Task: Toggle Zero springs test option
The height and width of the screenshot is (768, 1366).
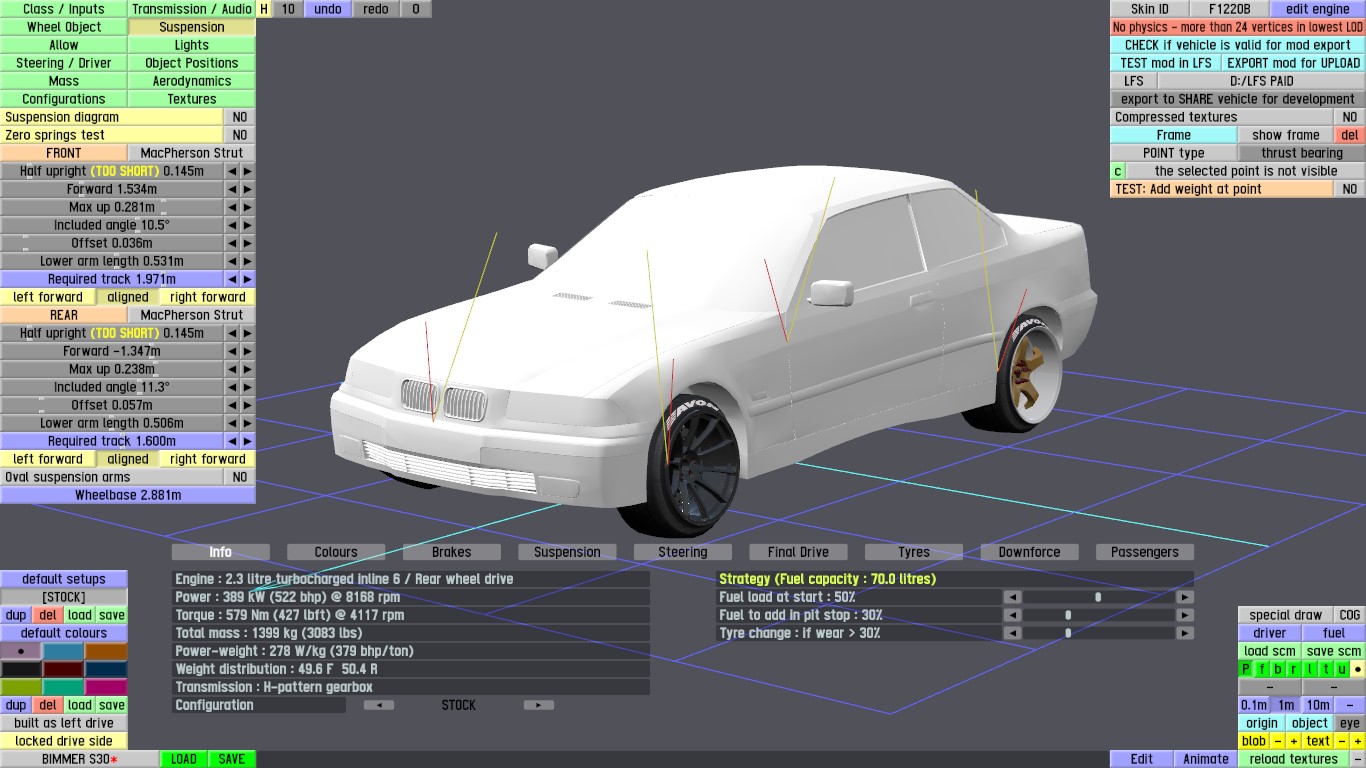Action: [240, 135]
